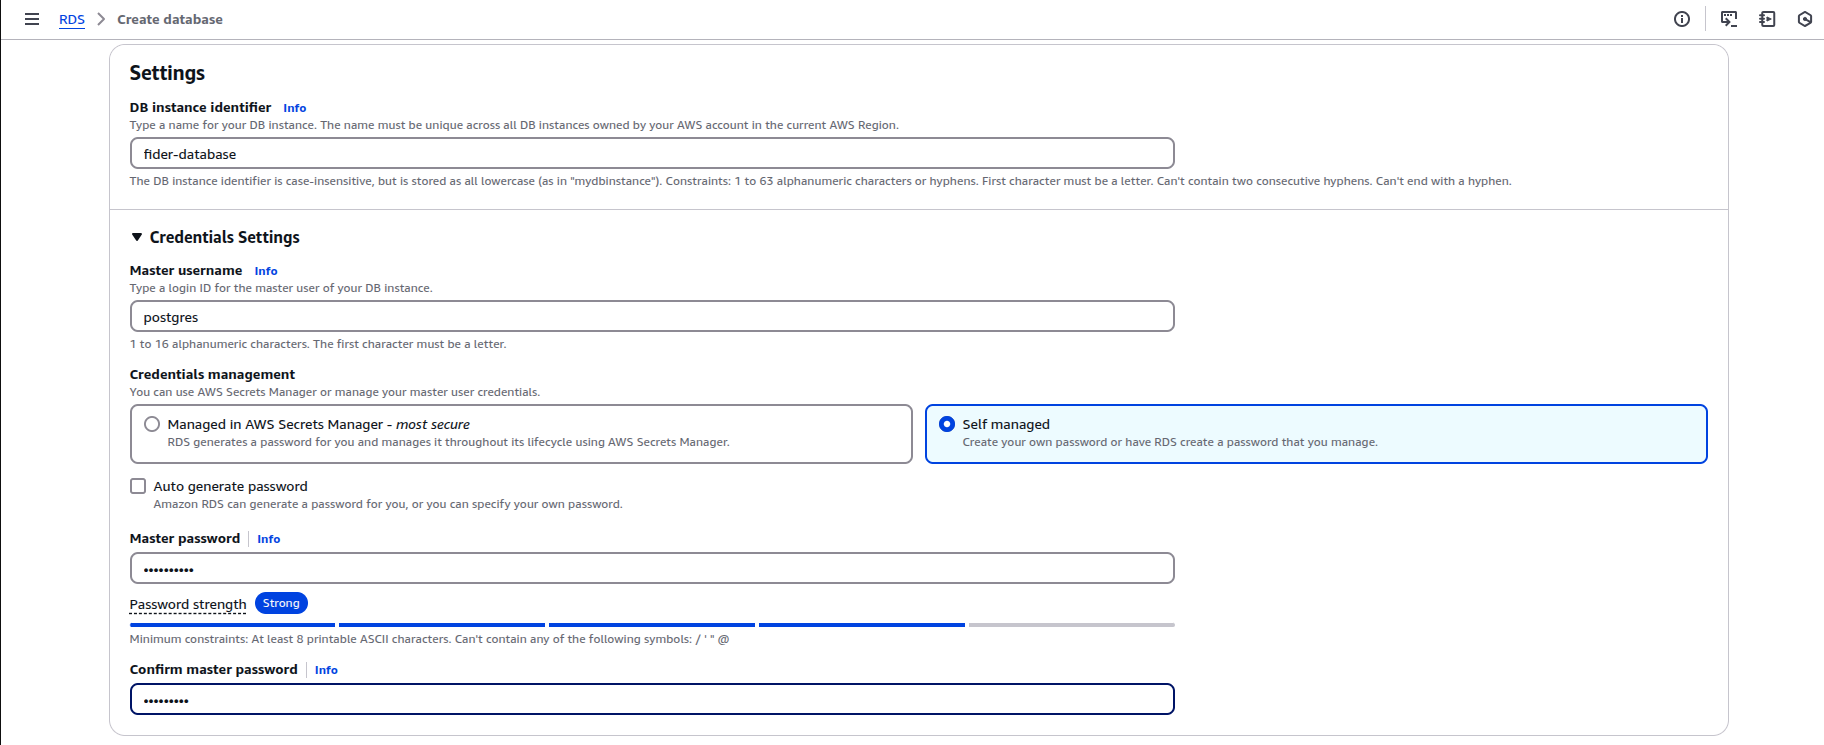Open Info link beside Master username
The width and height of the screenshot is (1824, 745).
(266, 271)
